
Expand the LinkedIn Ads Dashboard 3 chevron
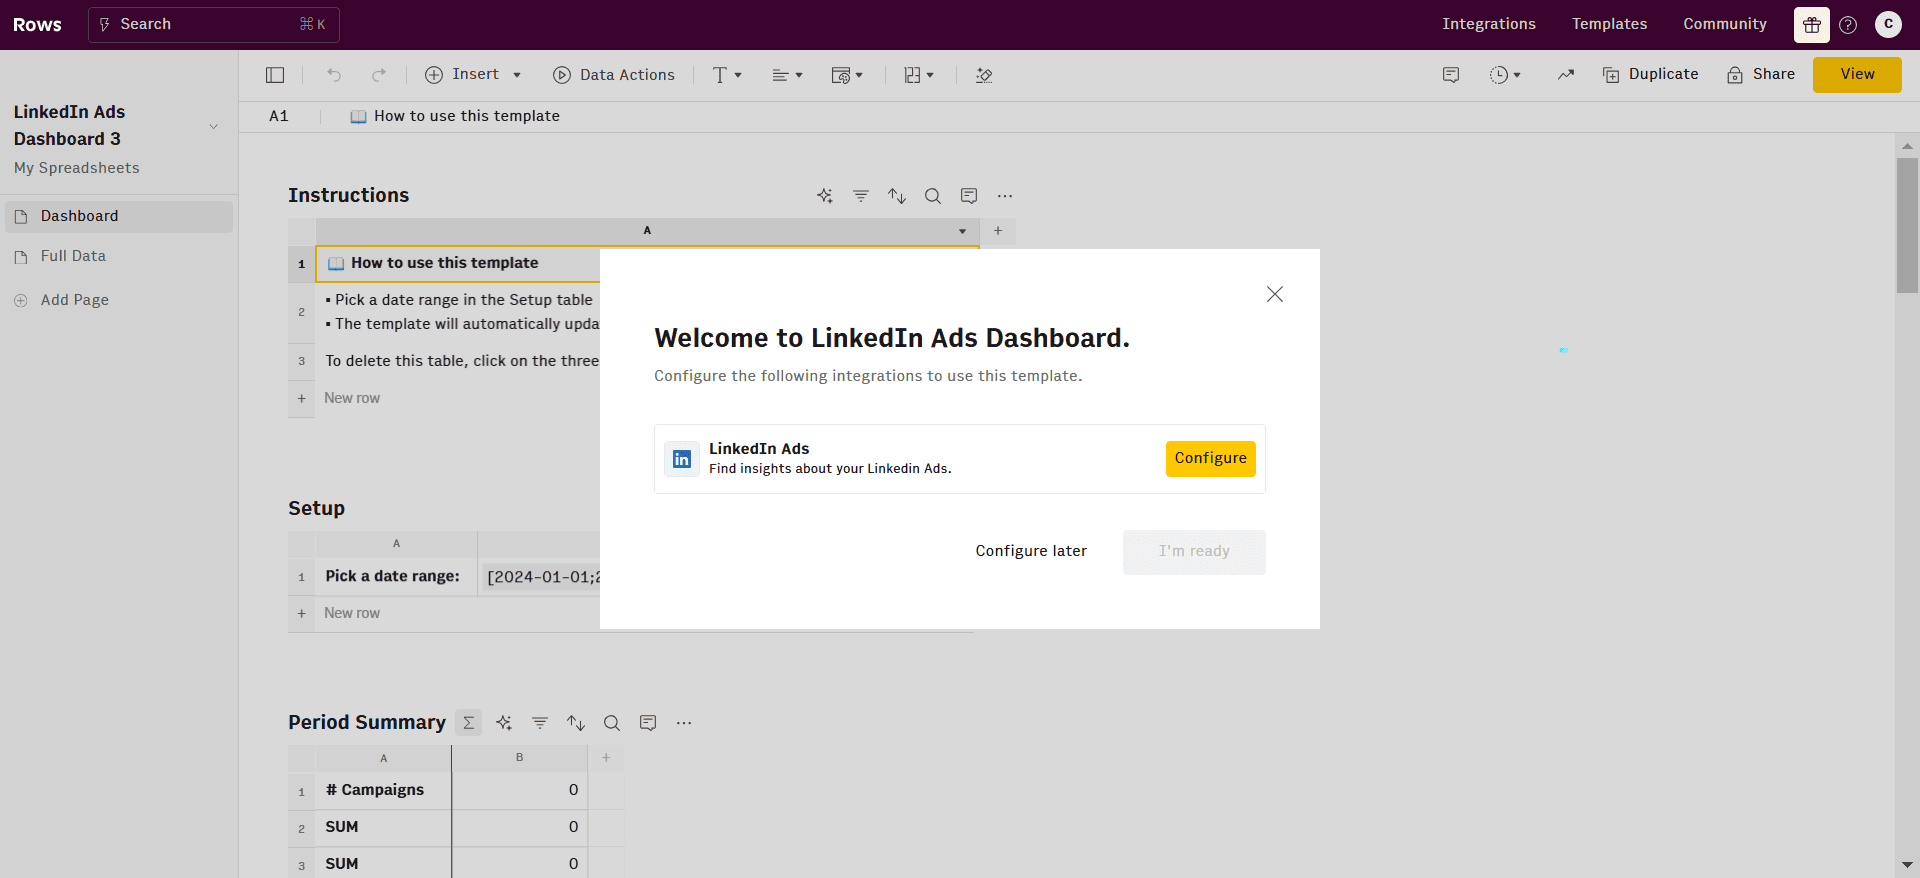(213, 126)
